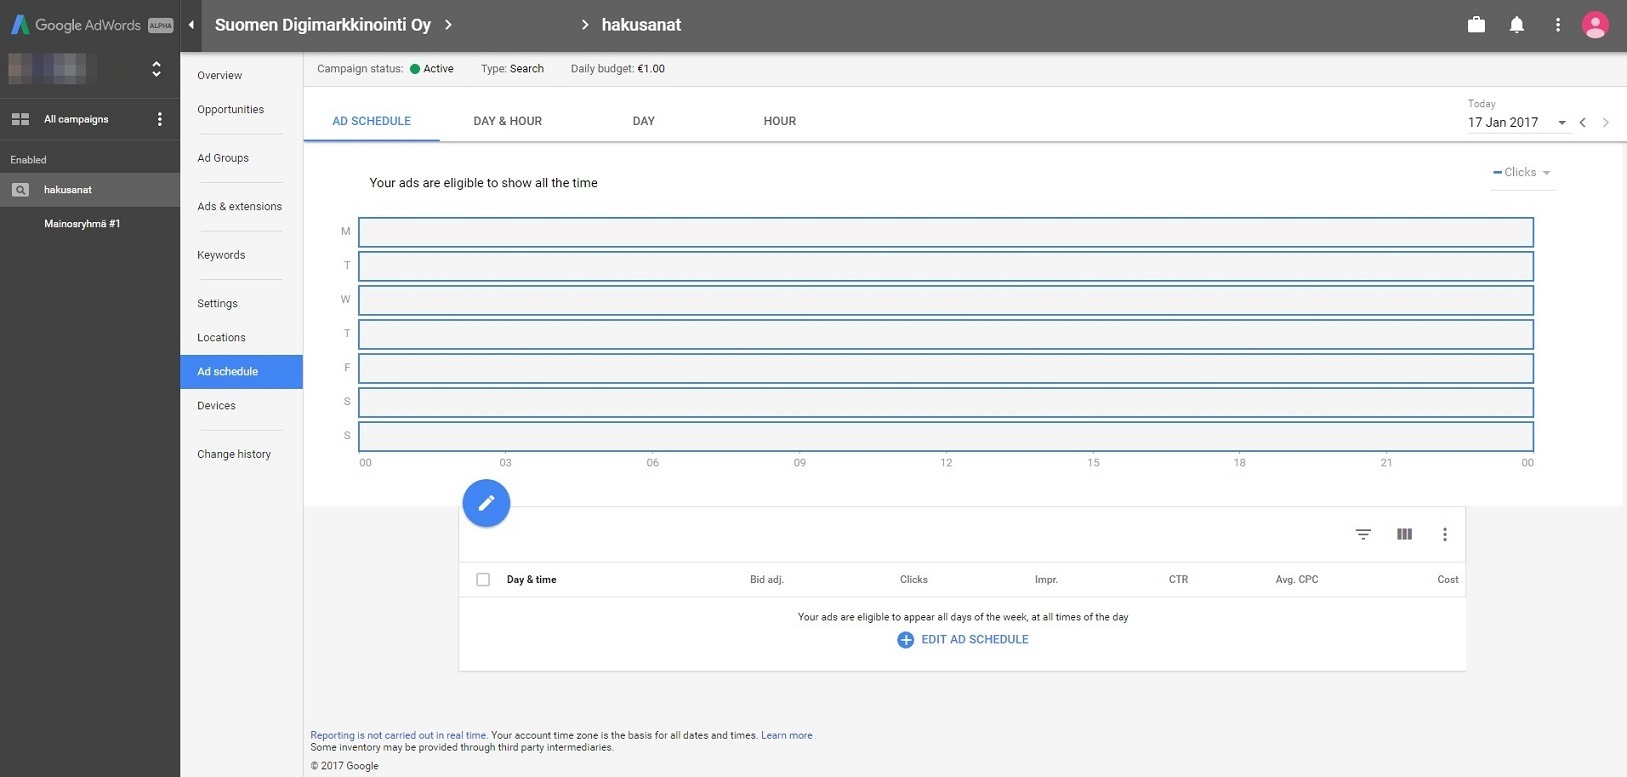This screenshot has width=1627, height=777.
Task: Click the Learn more link
Action: (x=786, y=735)
